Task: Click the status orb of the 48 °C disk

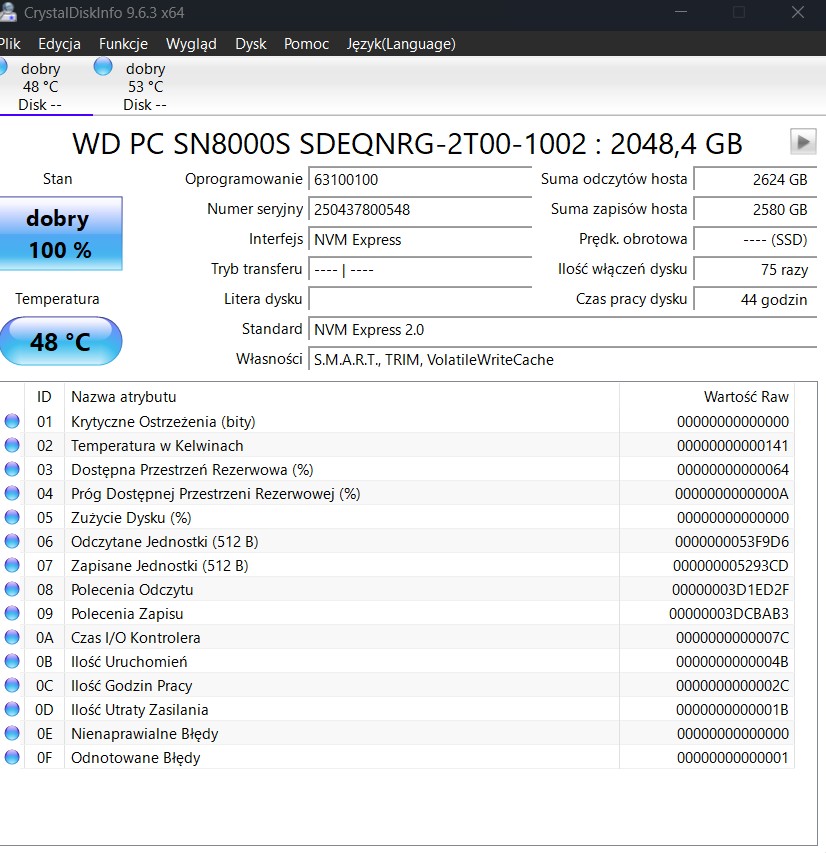Action: click(3, 67)
